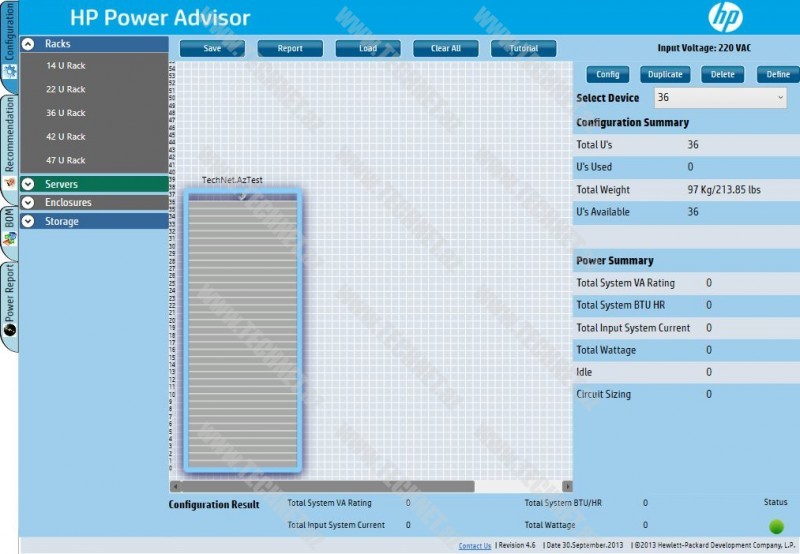Image resolution: width=800 pixels, height=554 pixels.
Task: Click the Circuit Sizing row label
Action: point(604,394)
